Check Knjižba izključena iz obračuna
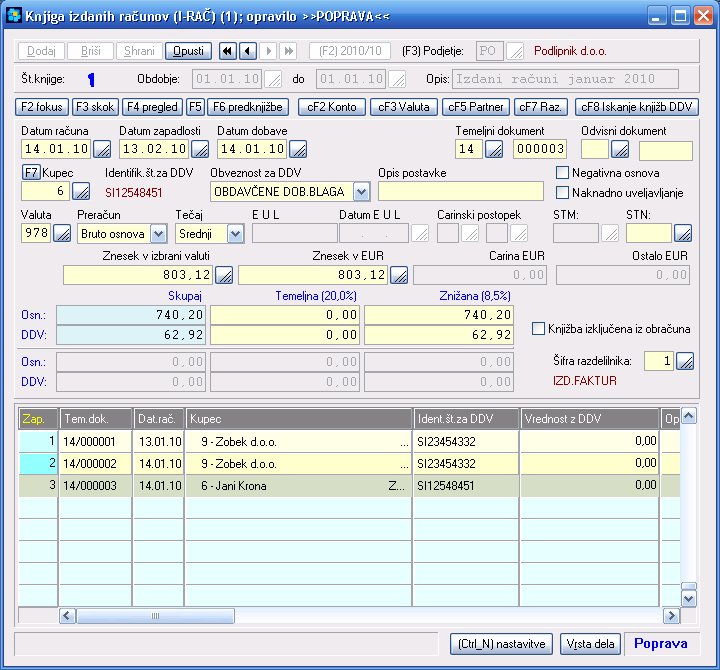 click(540, 328)
